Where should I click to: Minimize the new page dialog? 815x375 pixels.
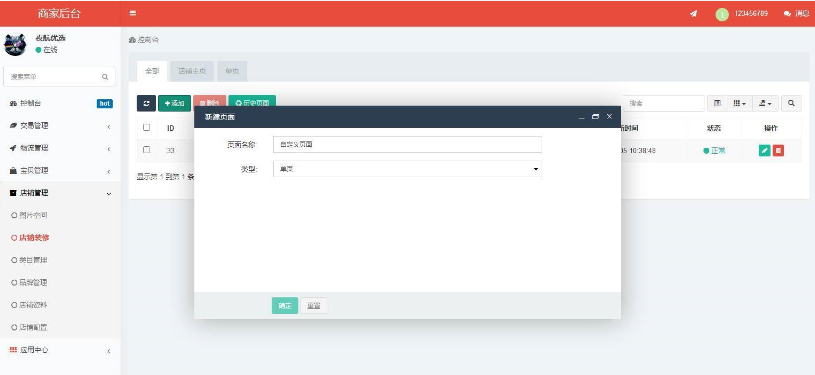point(582,117)
